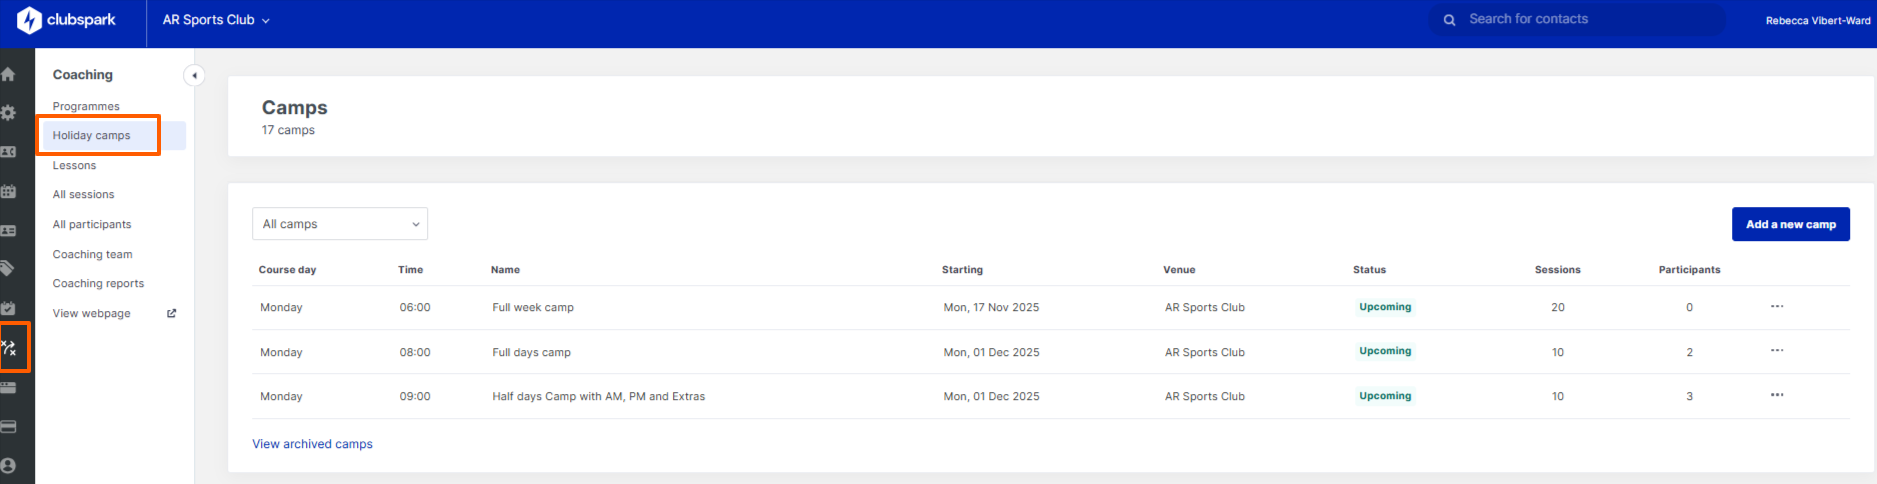Open the website browser icon in the sidebar
The width and height of the screenshot is (1877, 484).
click(x=8, y=387)
